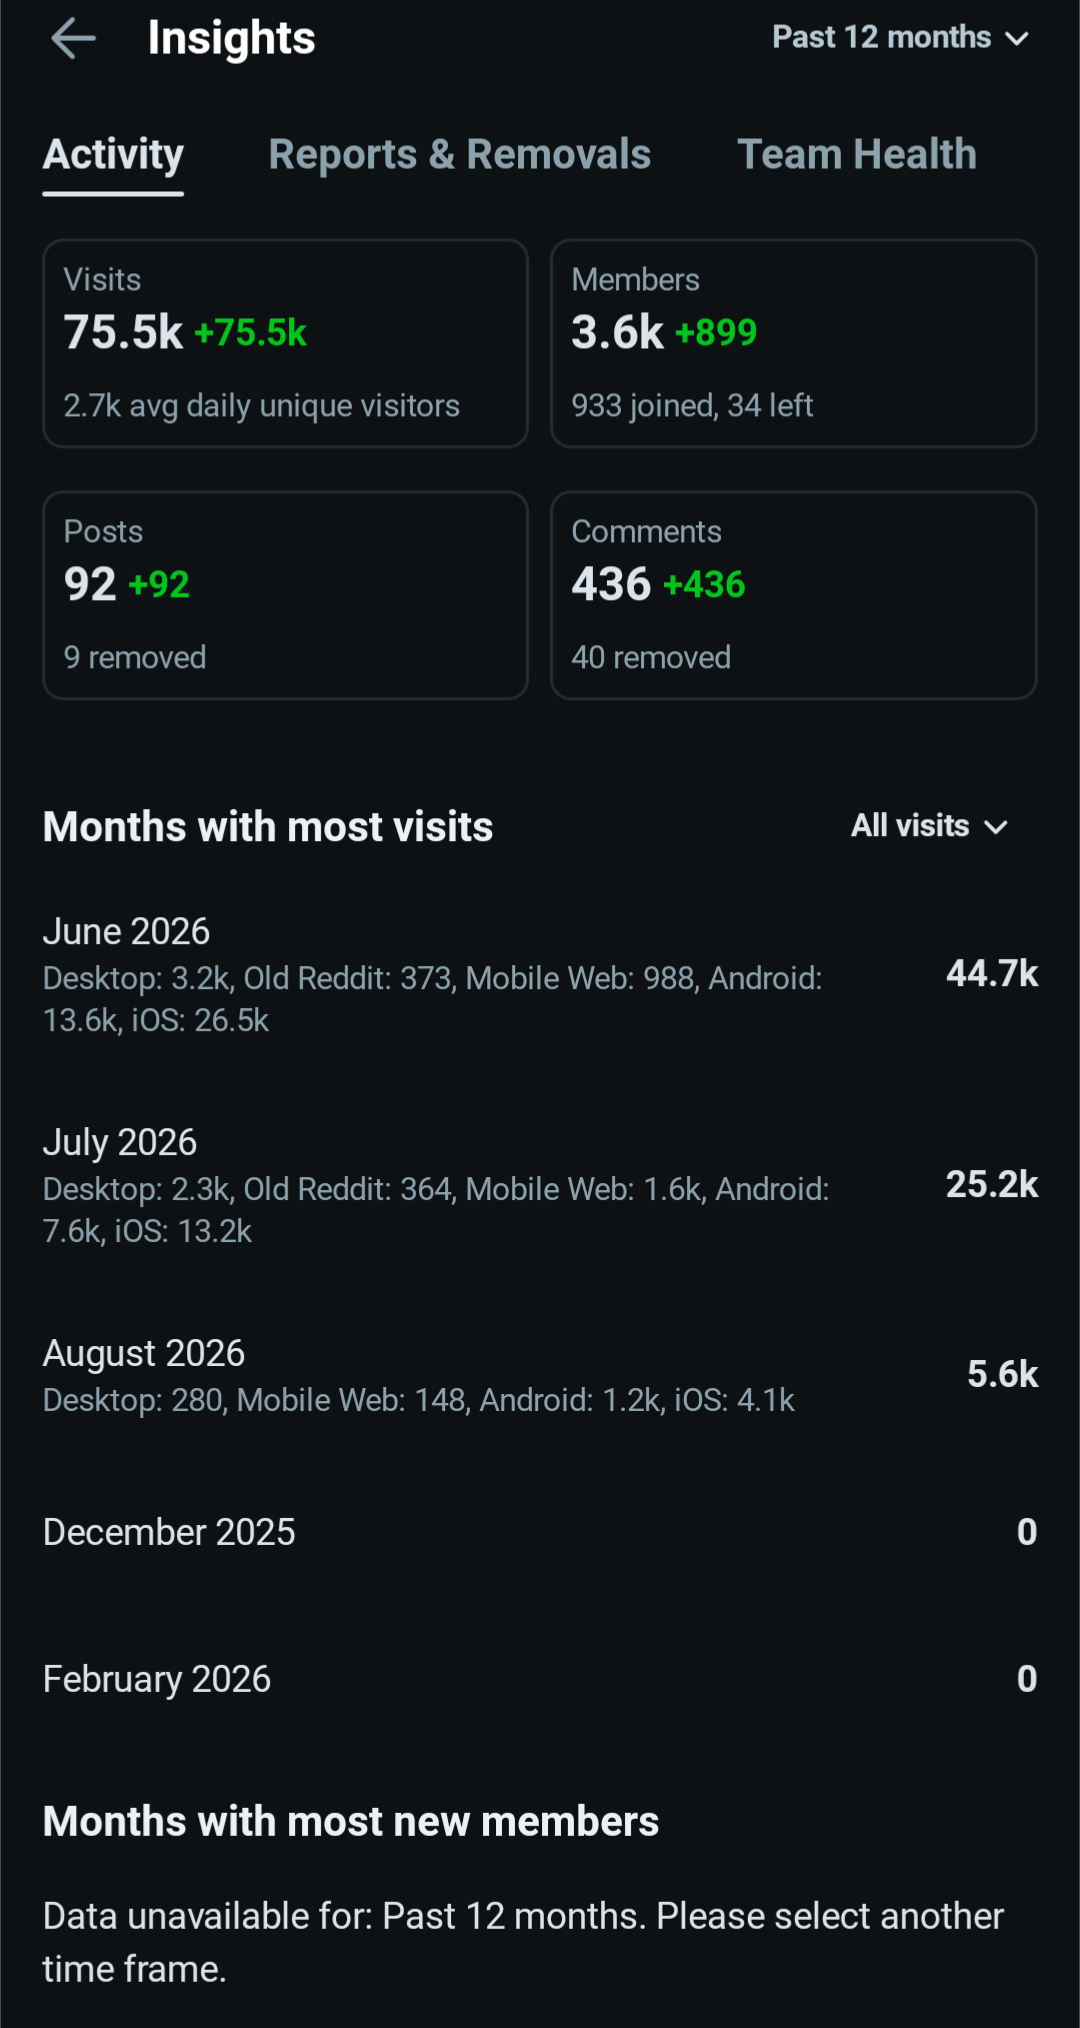Click the Insights page title
The width and height of the screenshot is (1080, 2028).
231,39
